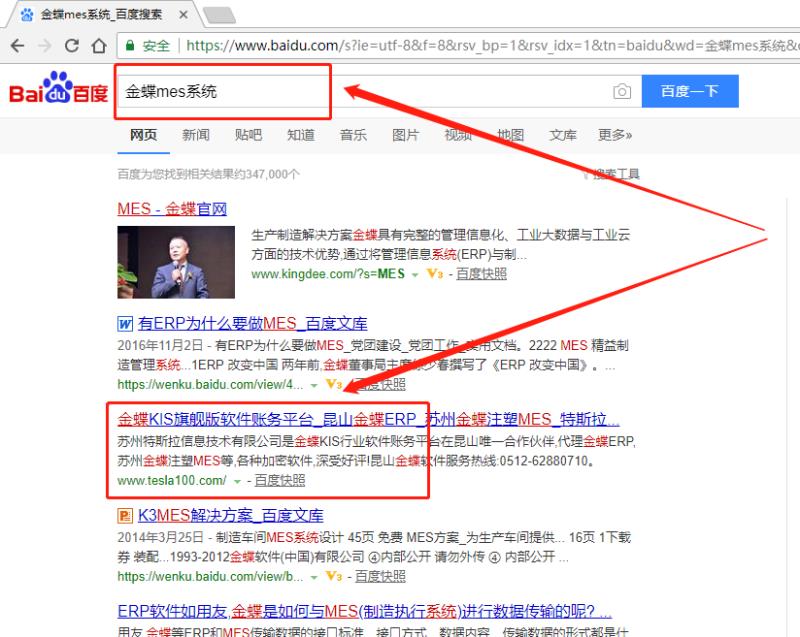Click the browser home icon
This screenshot has height=637, width=800.
tap(99, 46)
